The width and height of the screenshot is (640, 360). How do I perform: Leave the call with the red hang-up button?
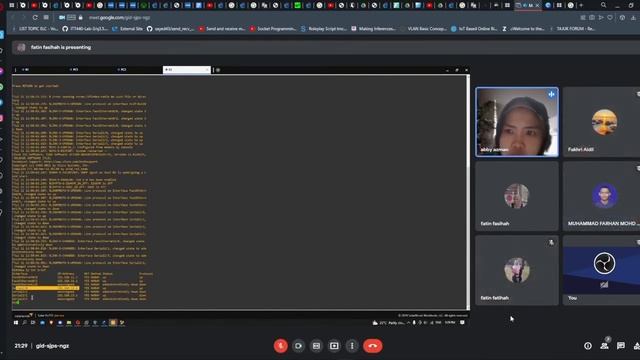click(373, 346)
